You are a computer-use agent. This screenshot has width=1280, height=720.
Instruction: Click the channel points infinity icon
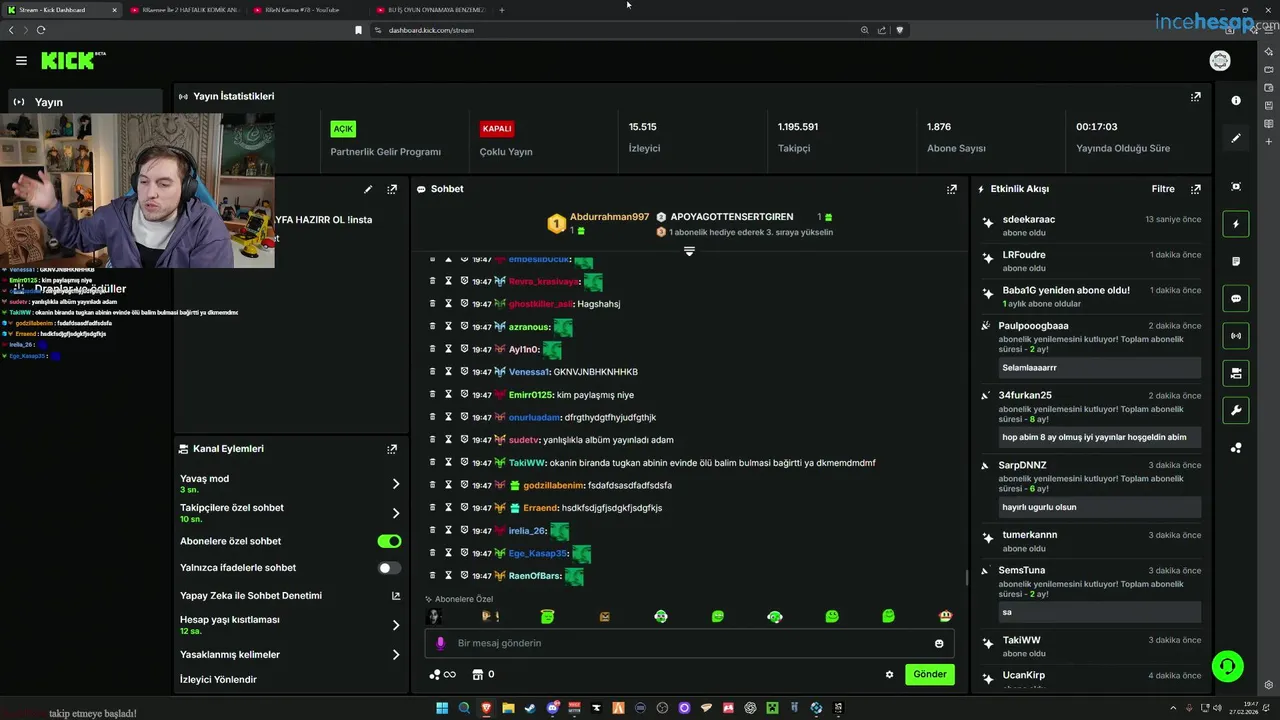(x=442, y=675)
